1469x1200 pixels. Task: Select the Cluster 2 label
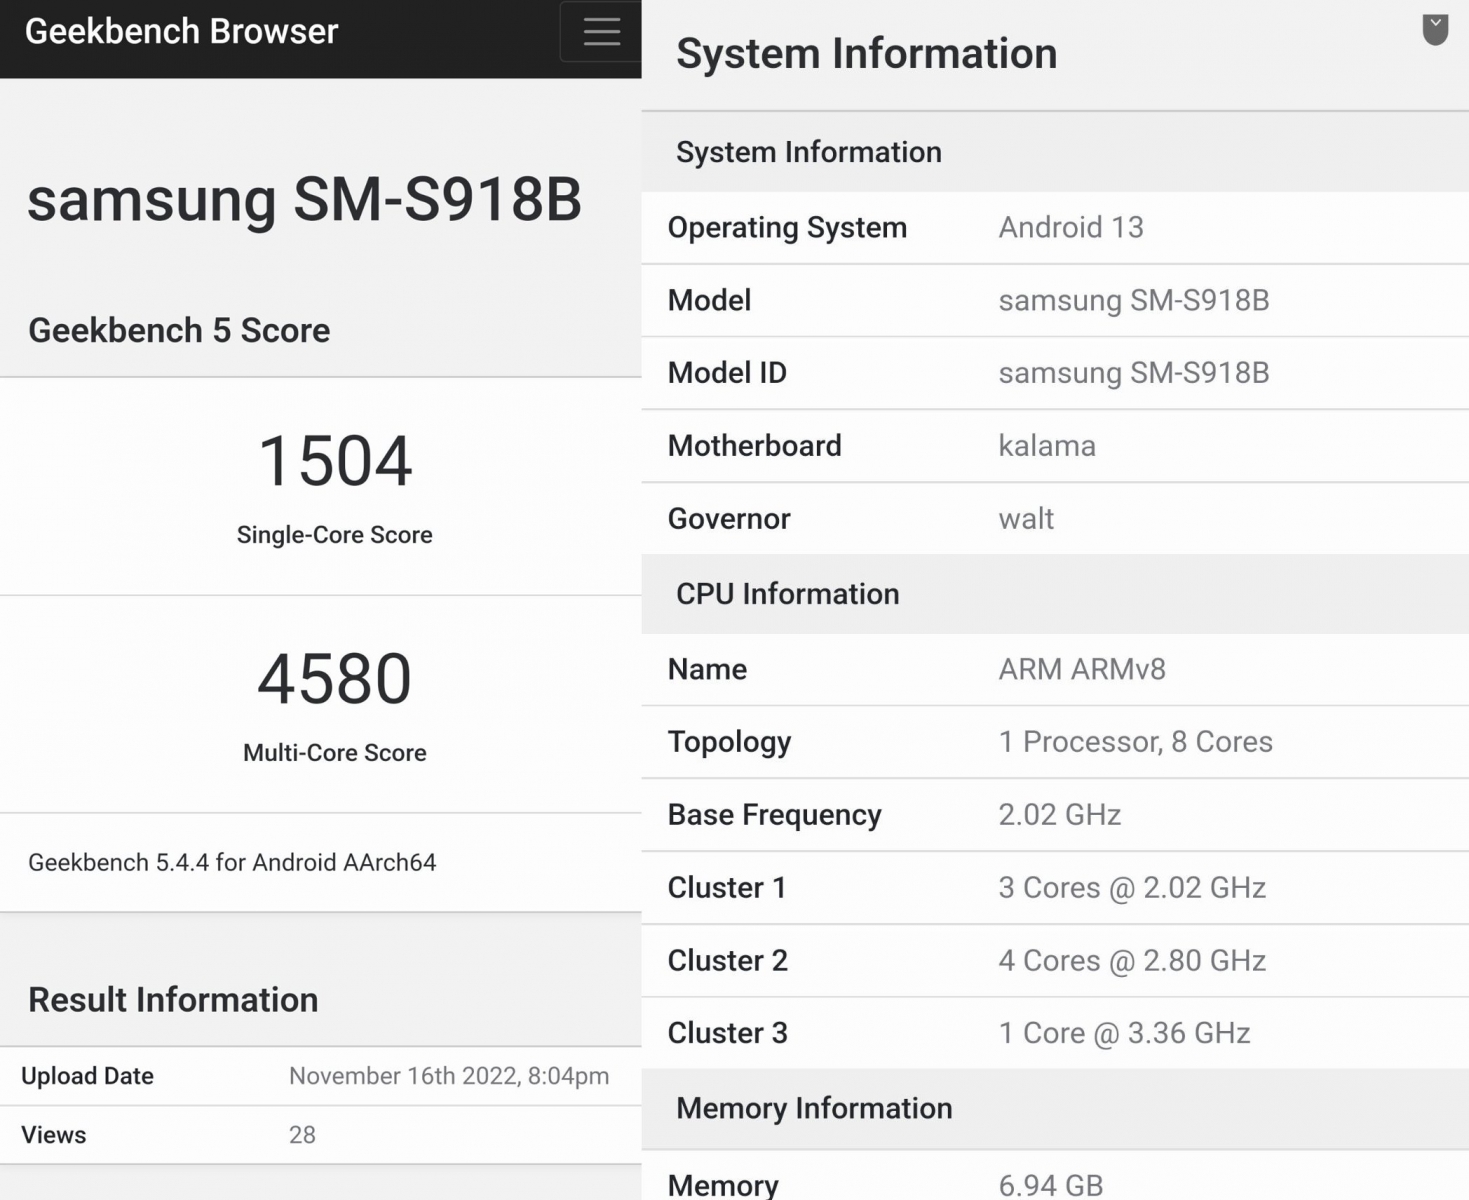[728, 961]
